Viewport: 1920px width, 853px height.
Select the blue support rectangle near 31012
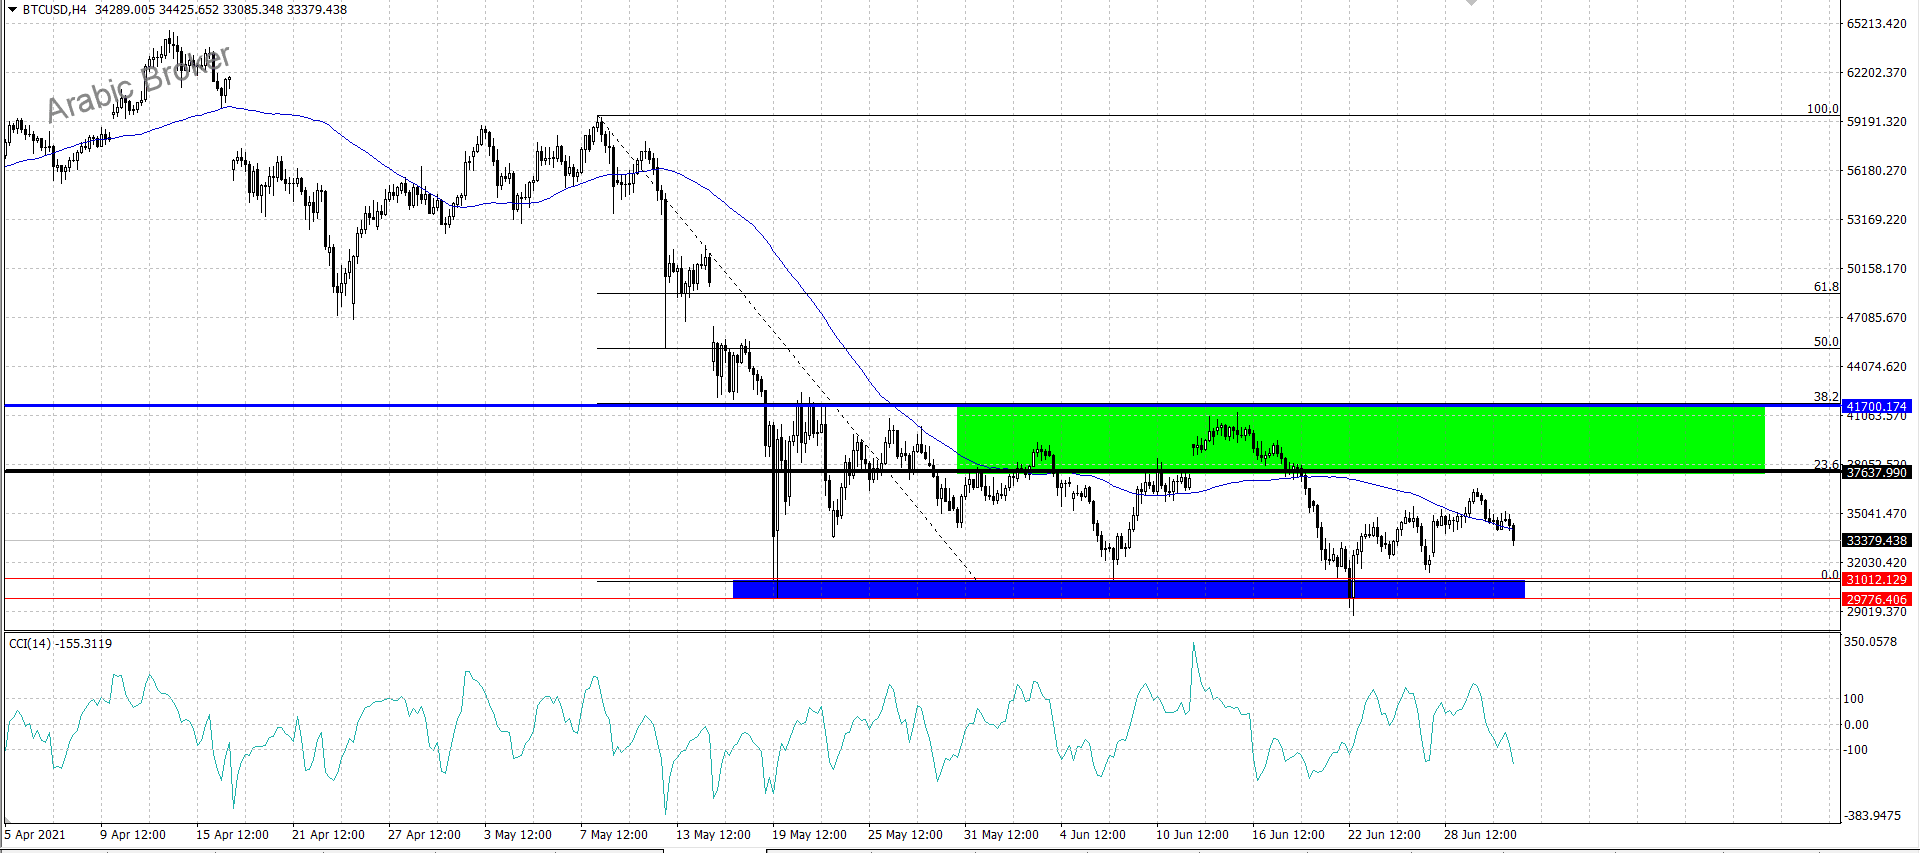(1128, 589)
